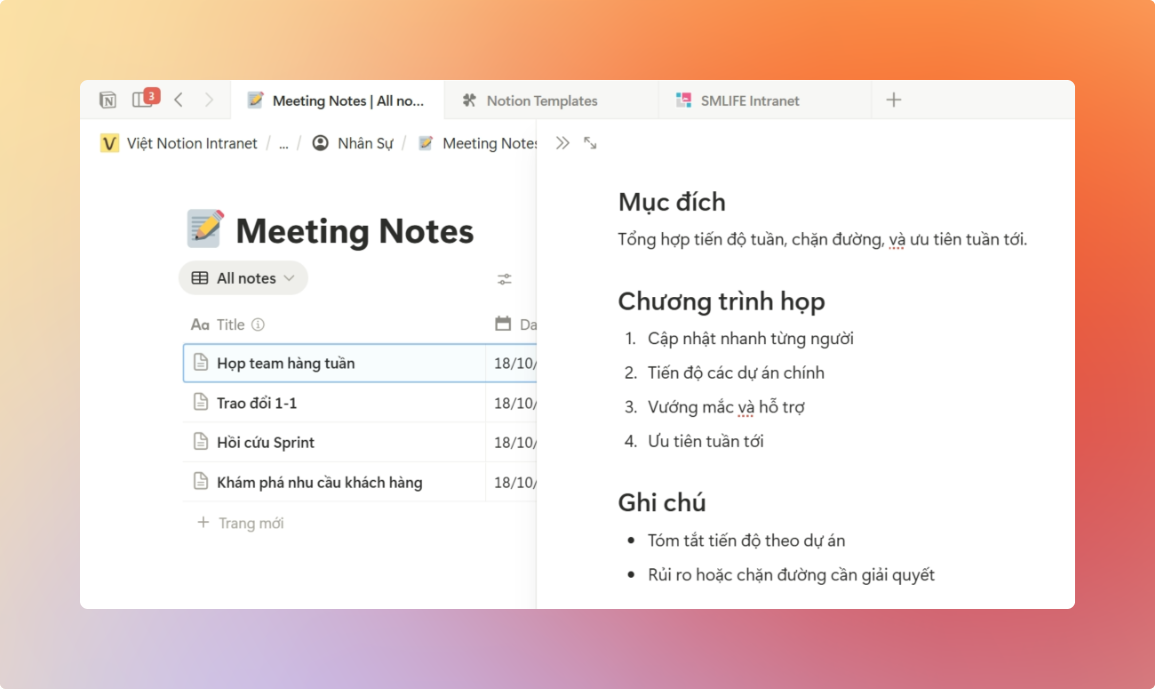Open the All notes view dropdown

pos(243,278)
